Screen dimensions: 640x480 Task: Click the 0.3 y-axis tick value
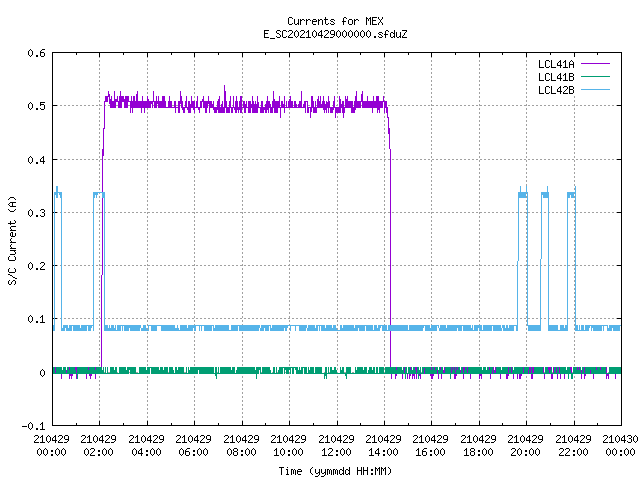pyautogui.click(x=36, y=213)
